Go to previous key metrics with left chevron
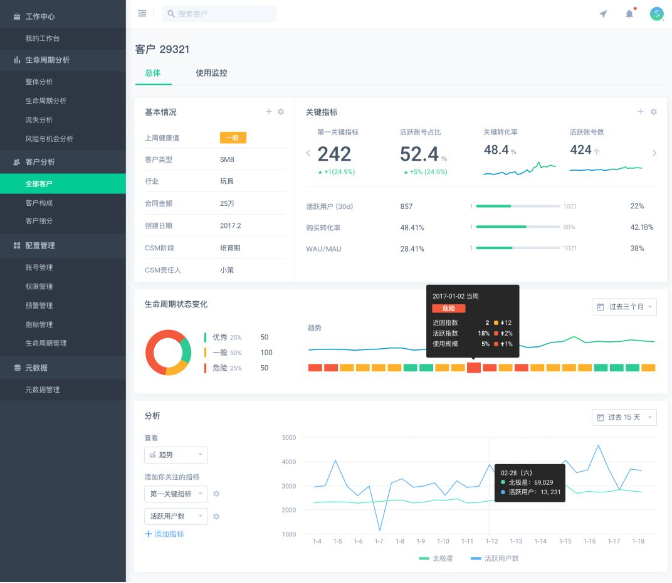Image resolution: width=672 pixels, height=583 pixels. click(308, 153)
